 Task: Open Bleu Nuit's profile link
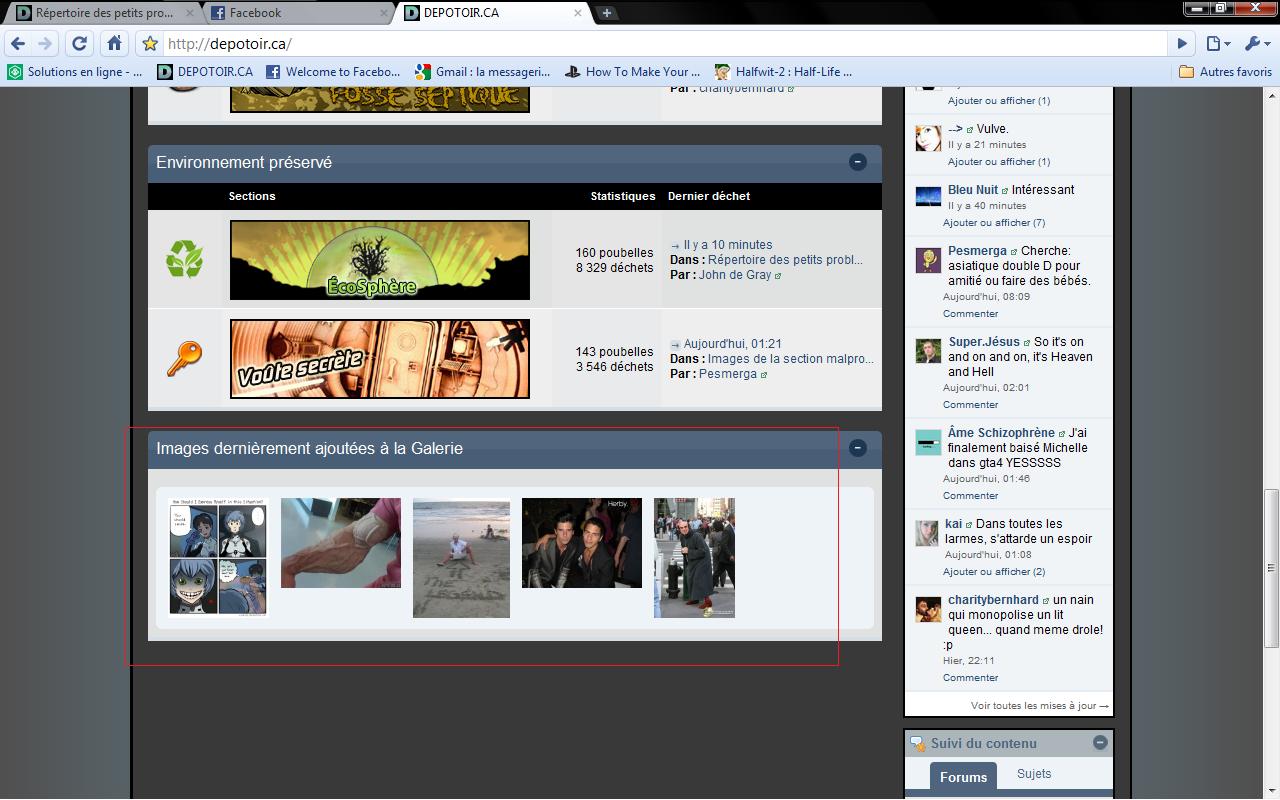(x=973, y=190)
